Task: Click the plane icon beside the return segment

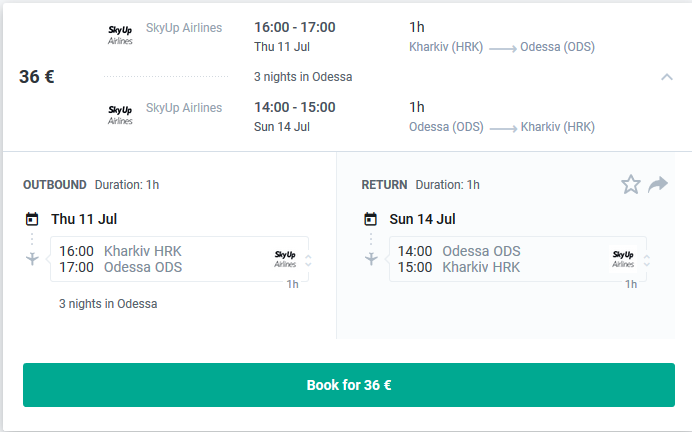Action: point(370,259)
